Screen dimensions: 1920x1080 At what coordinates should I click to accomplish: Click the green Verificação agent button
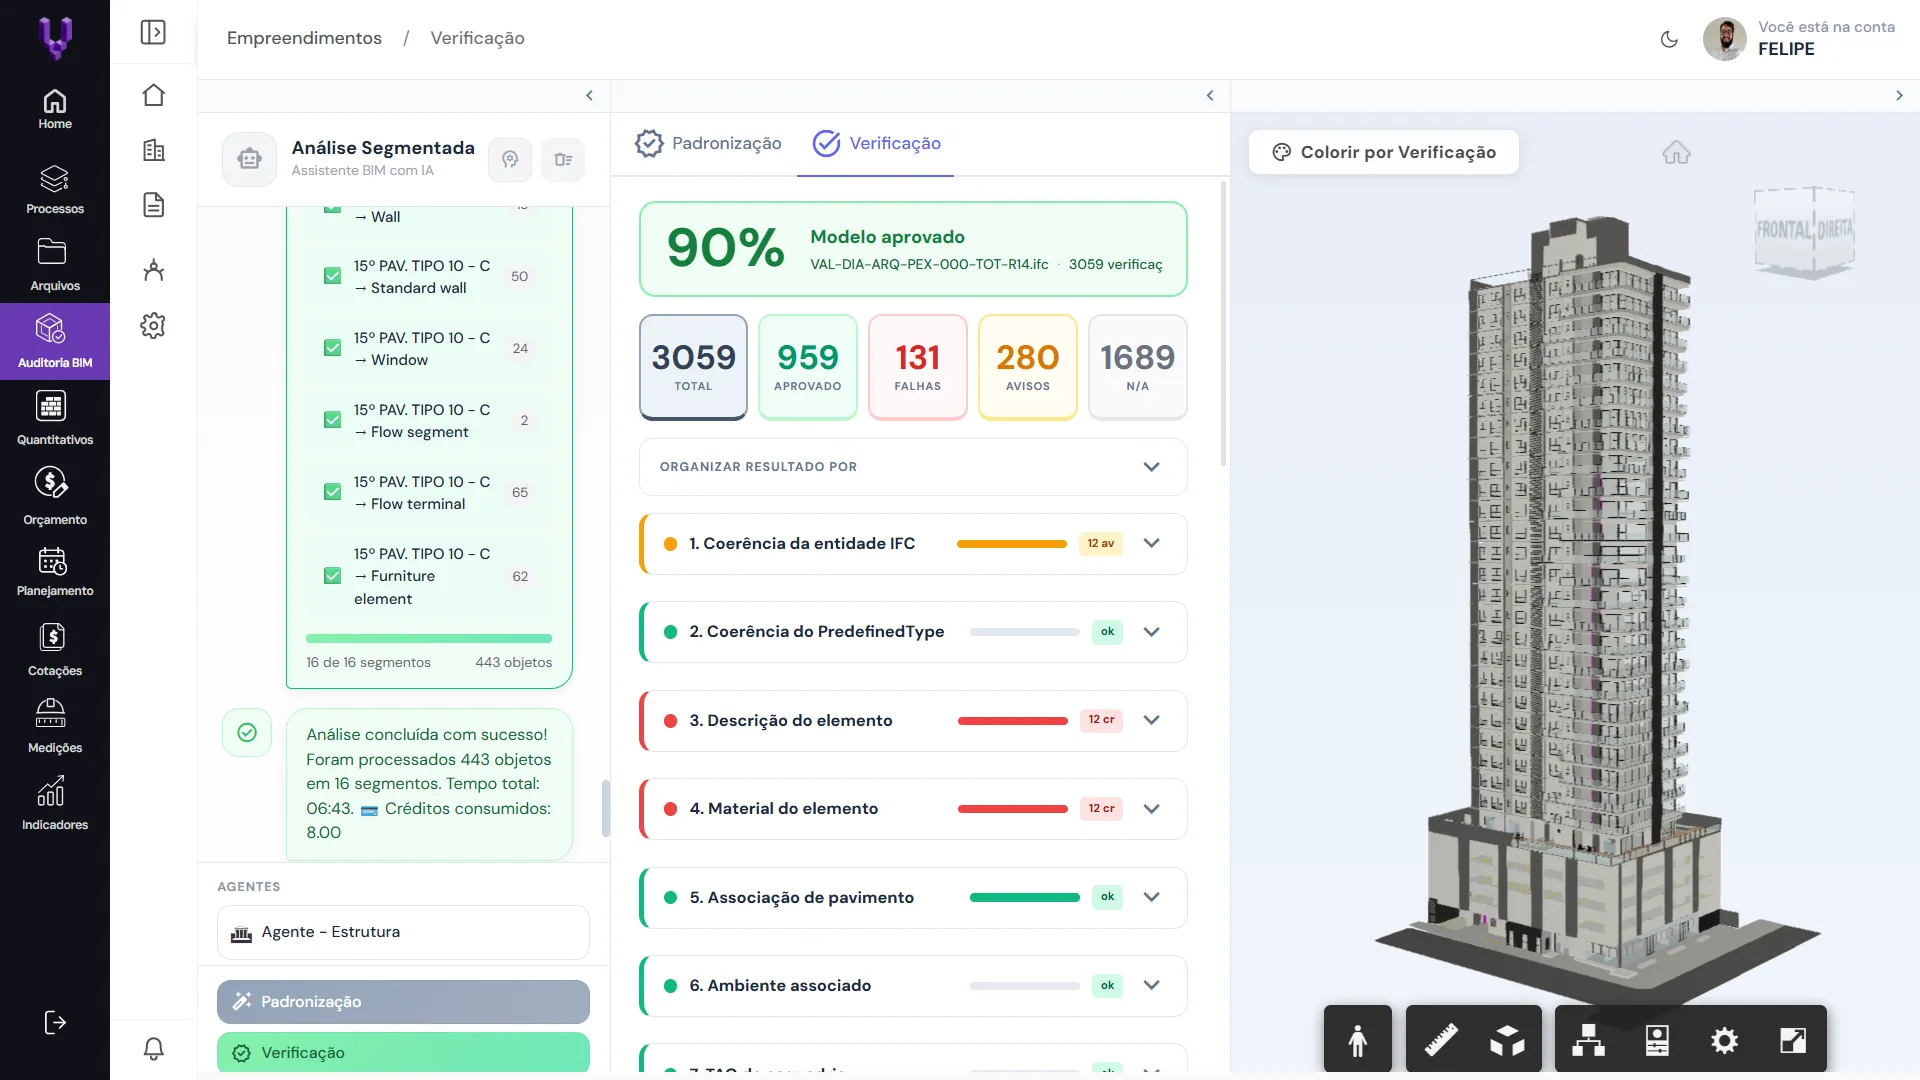[x=403, y=1052]
